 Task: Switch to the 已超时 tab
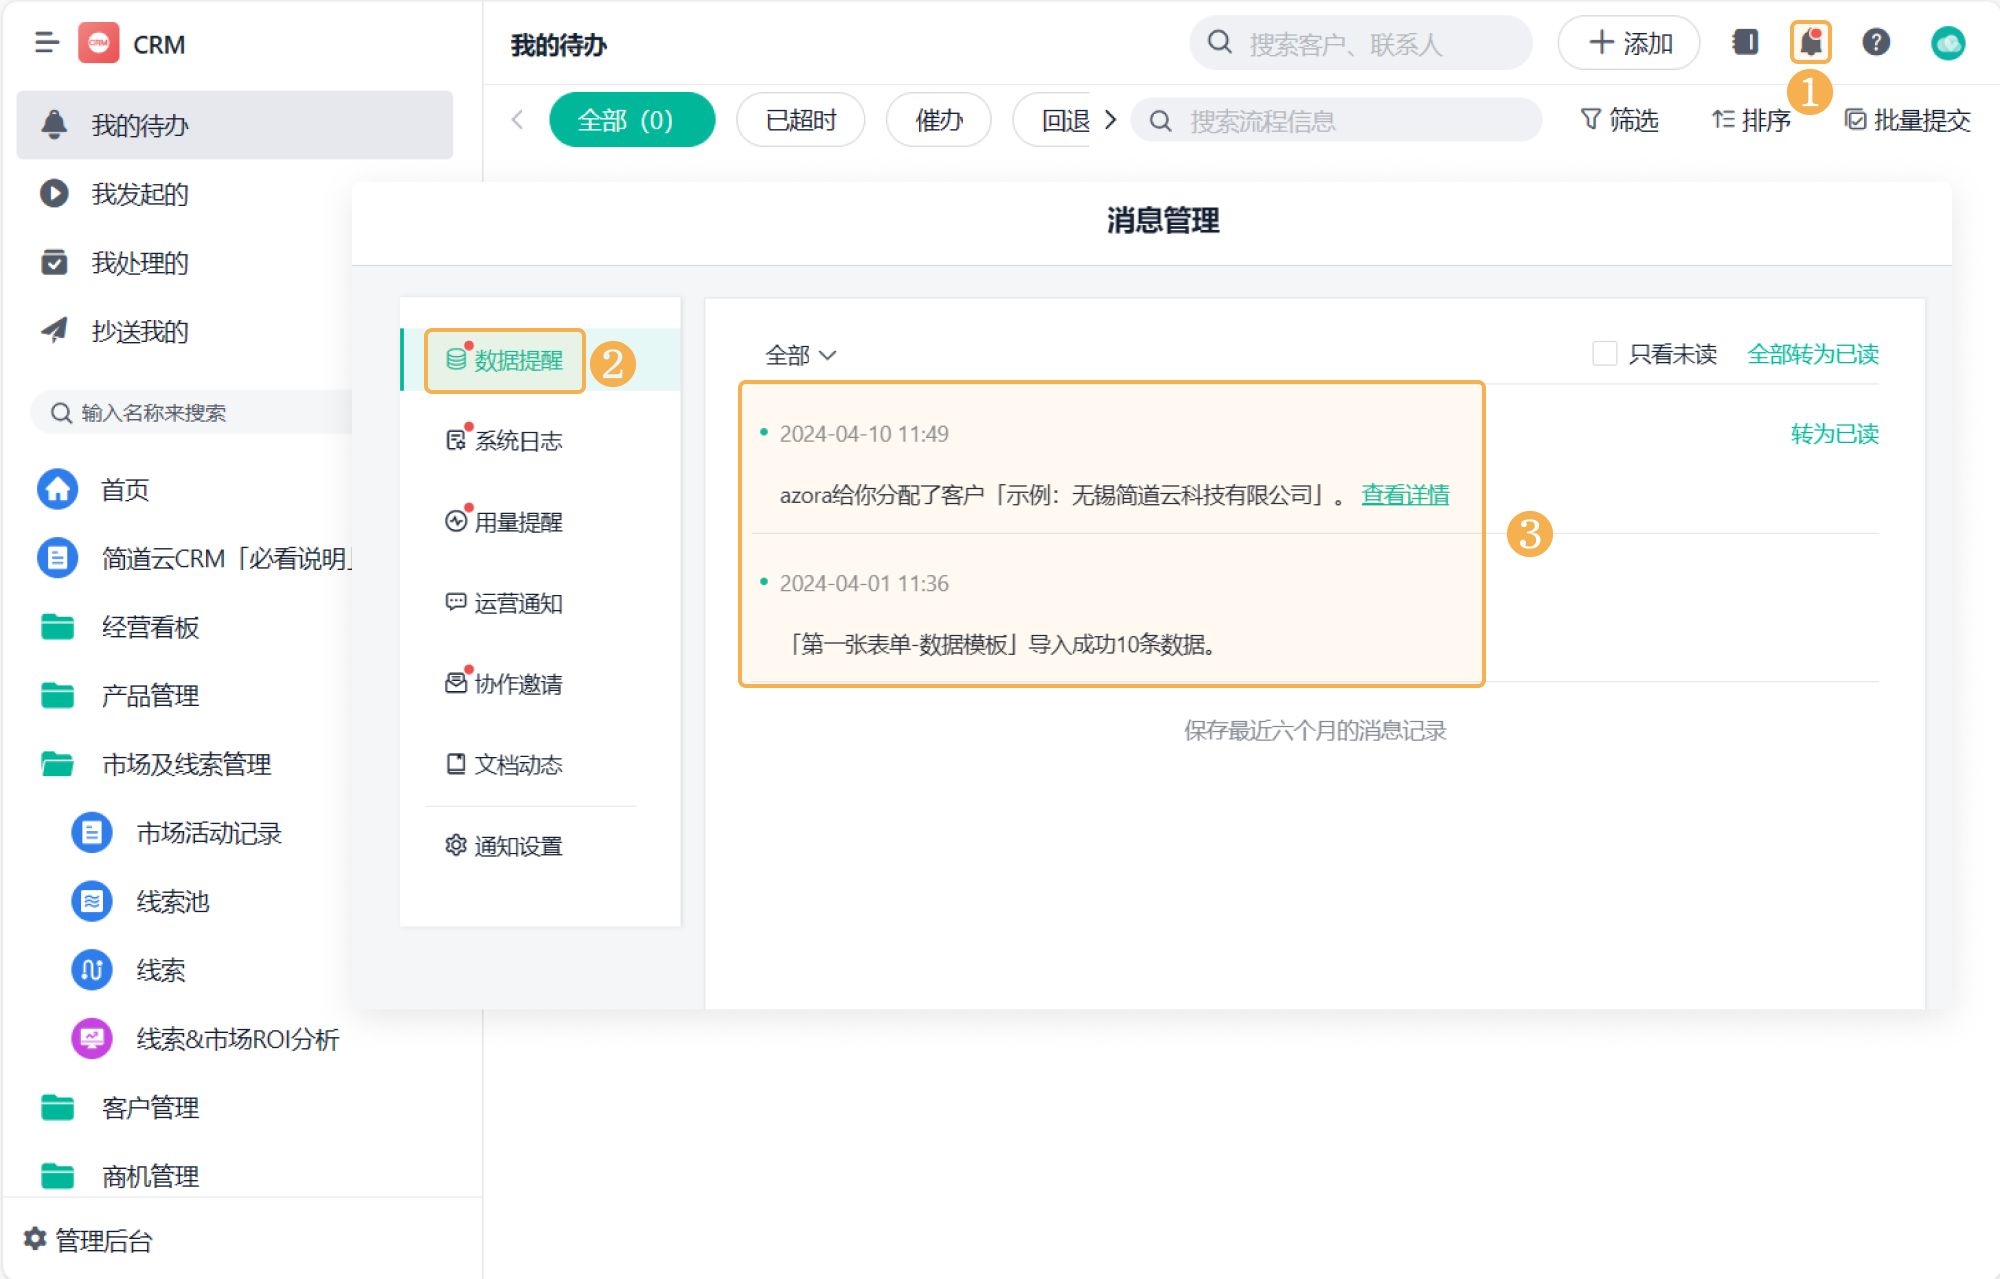(x=800, y=121)
